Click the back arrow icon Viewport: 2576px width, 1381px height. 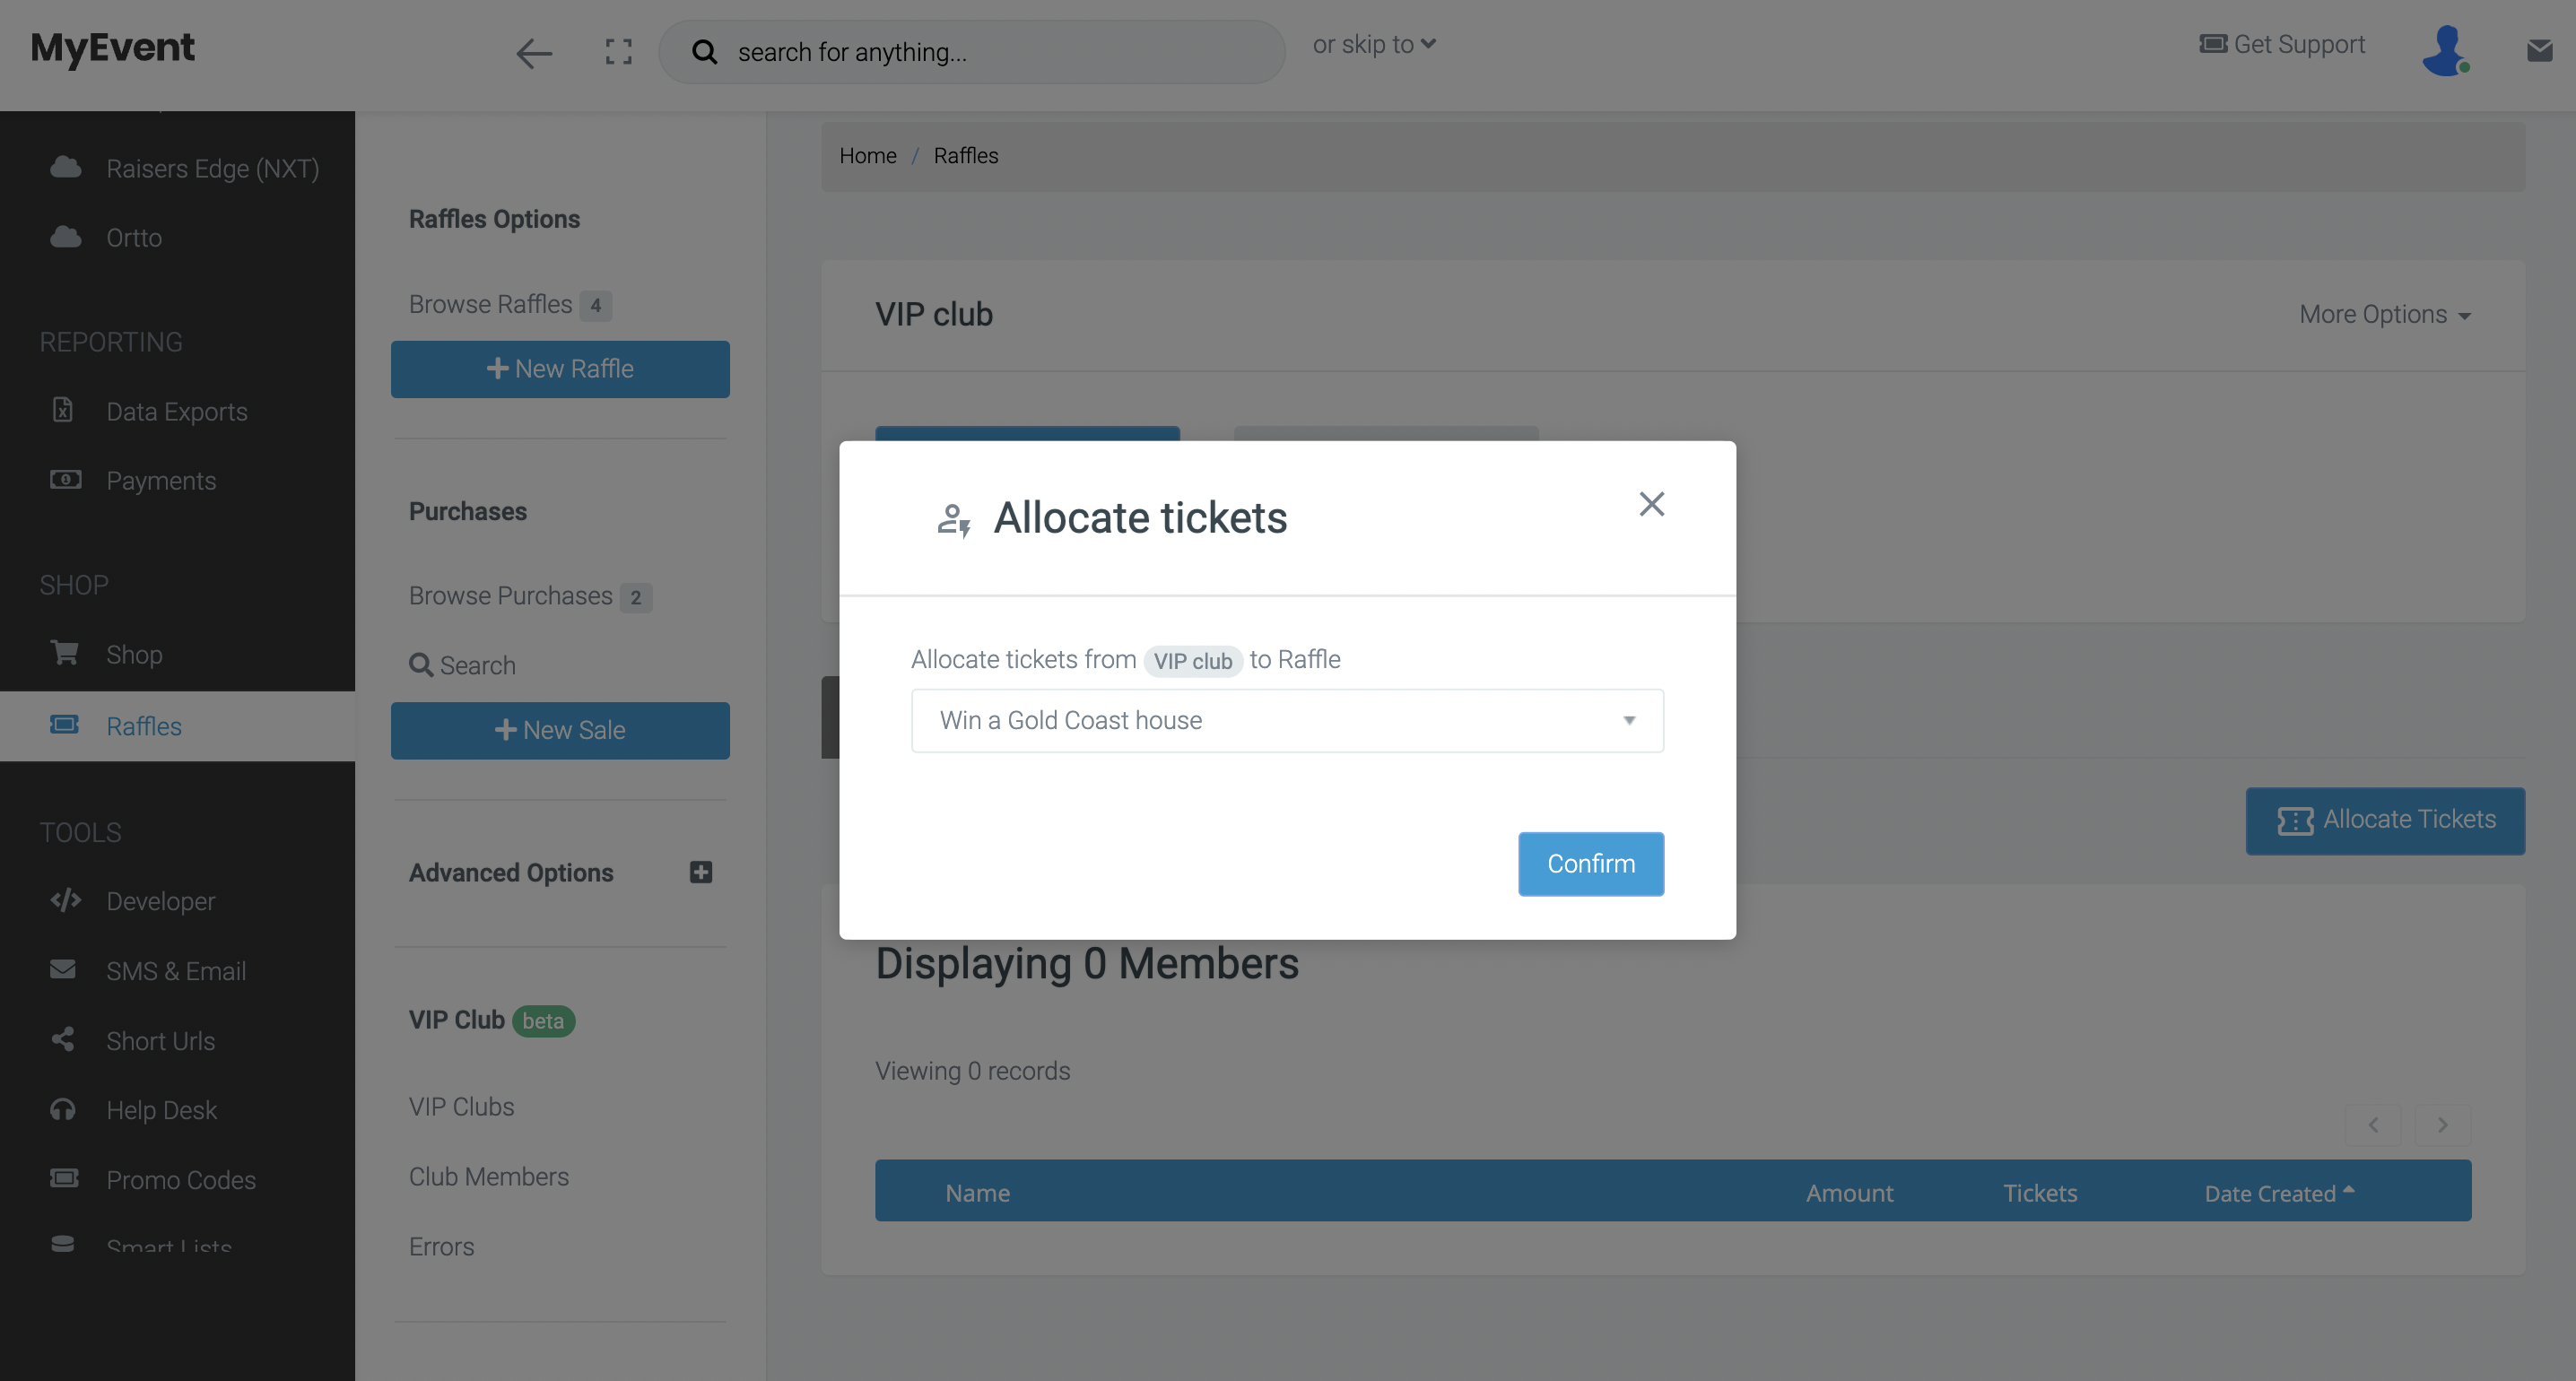coord(534,52)
